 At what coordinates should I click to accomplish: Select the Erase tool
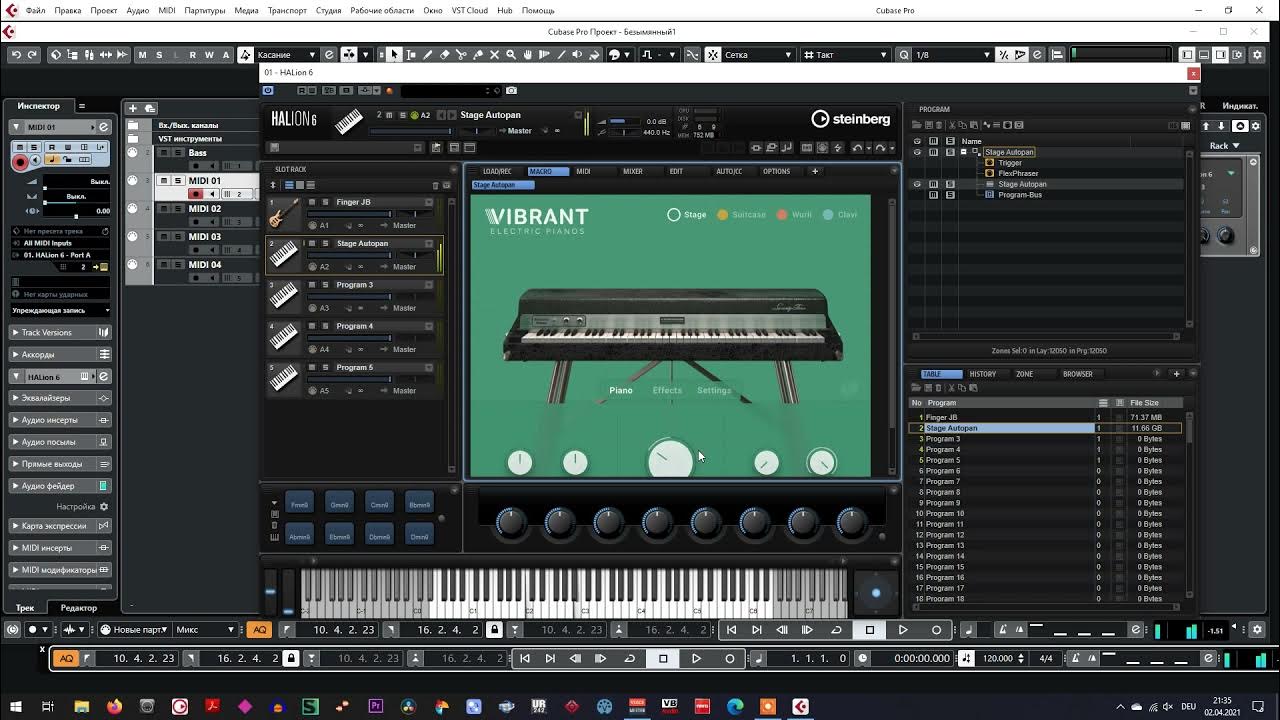tap(444, 55)
